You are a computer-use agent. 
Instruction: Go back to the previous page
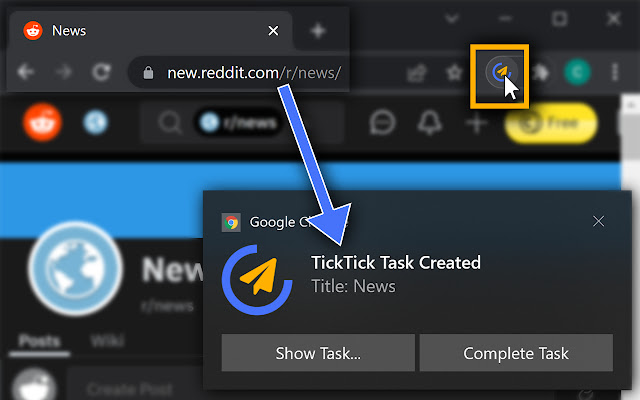coord(26,72)
